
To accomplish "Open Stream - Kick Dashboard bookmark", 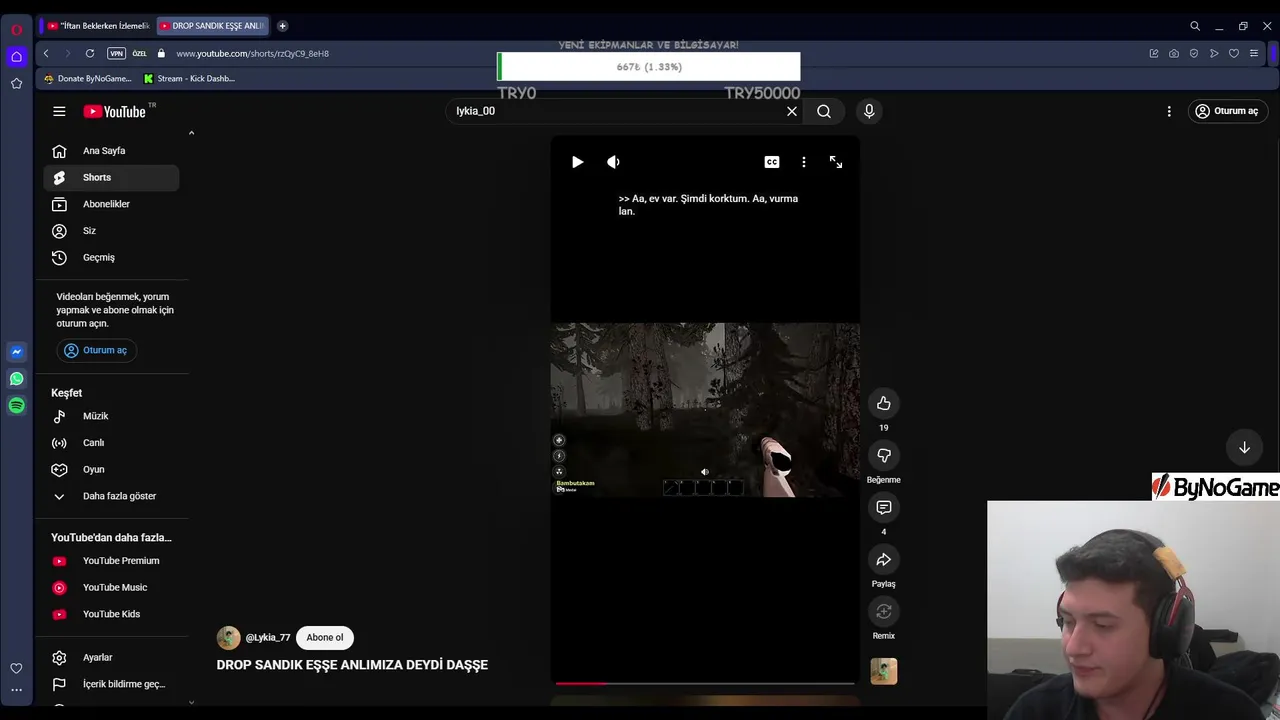I will tap(189, 78).
